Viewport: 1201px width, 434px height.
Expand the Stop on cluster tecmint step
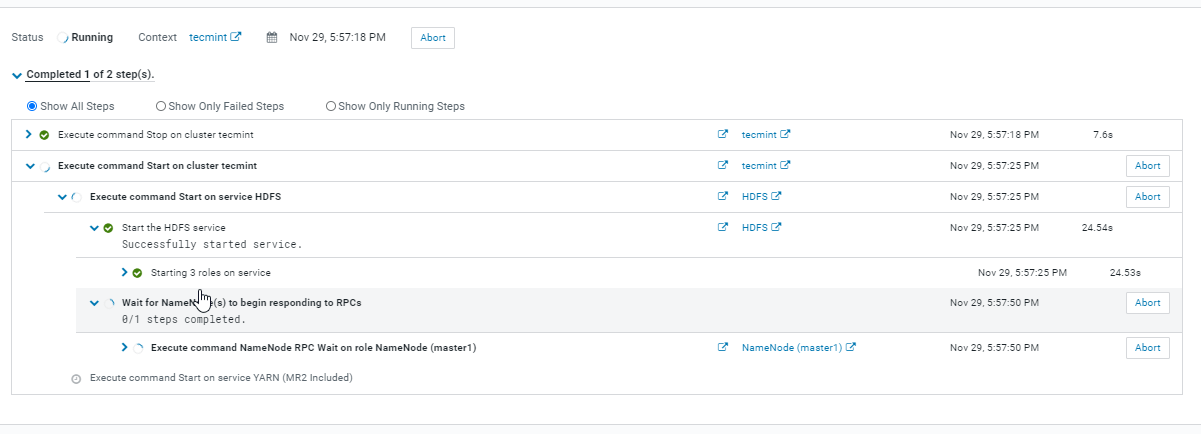[x=29, y=134]
